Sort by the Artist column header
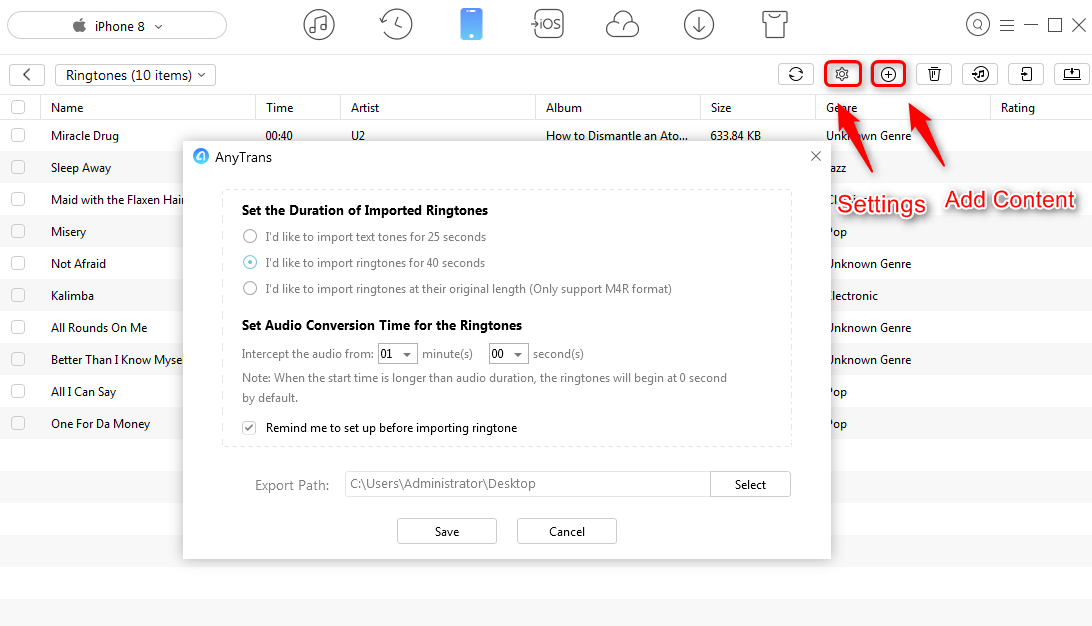 point(365,108)
